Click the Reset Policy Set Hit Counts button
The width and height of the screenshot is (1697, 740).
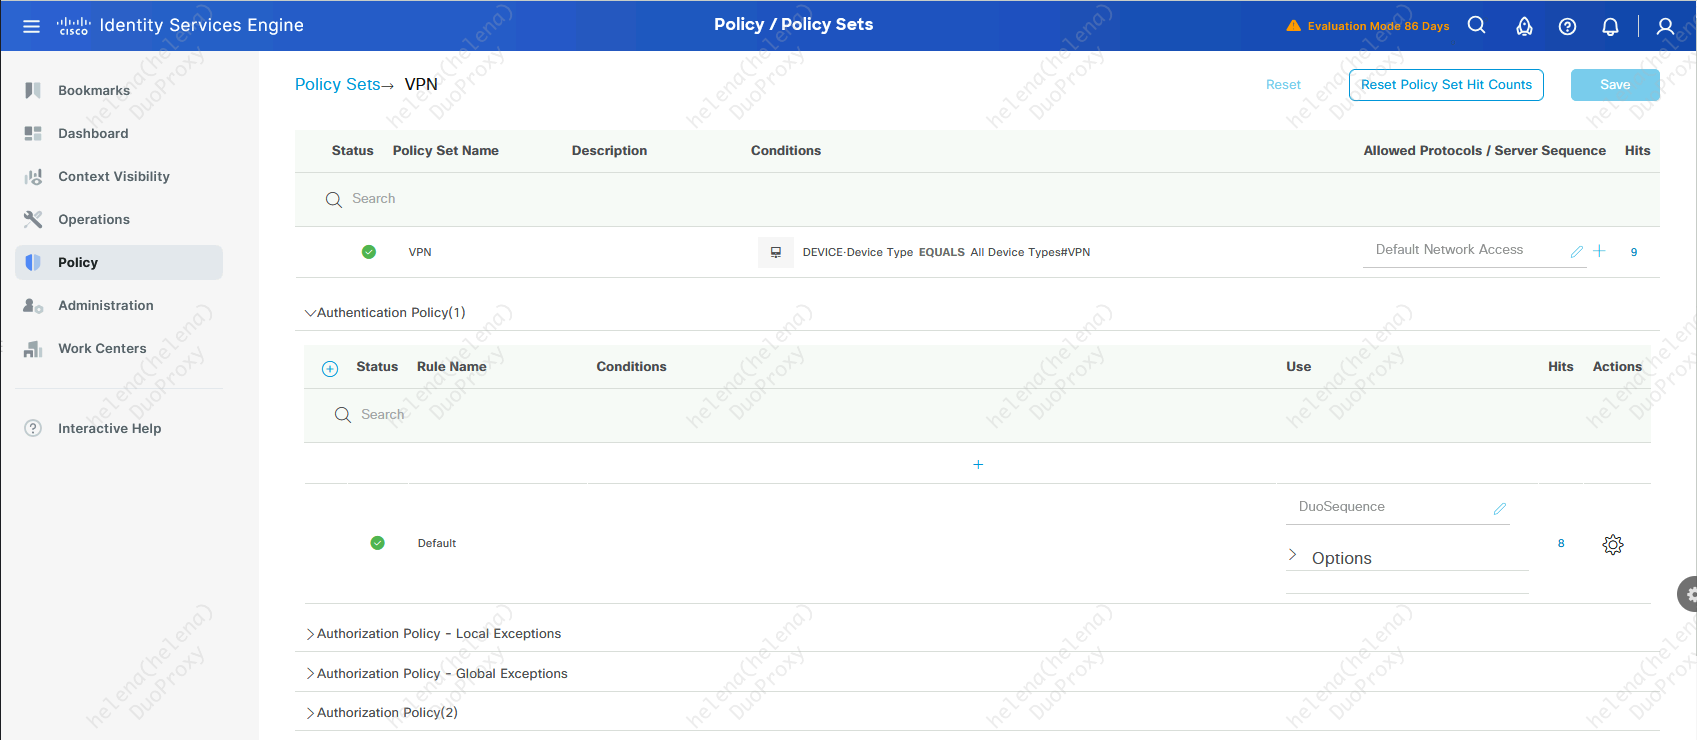click(1445, 85)
